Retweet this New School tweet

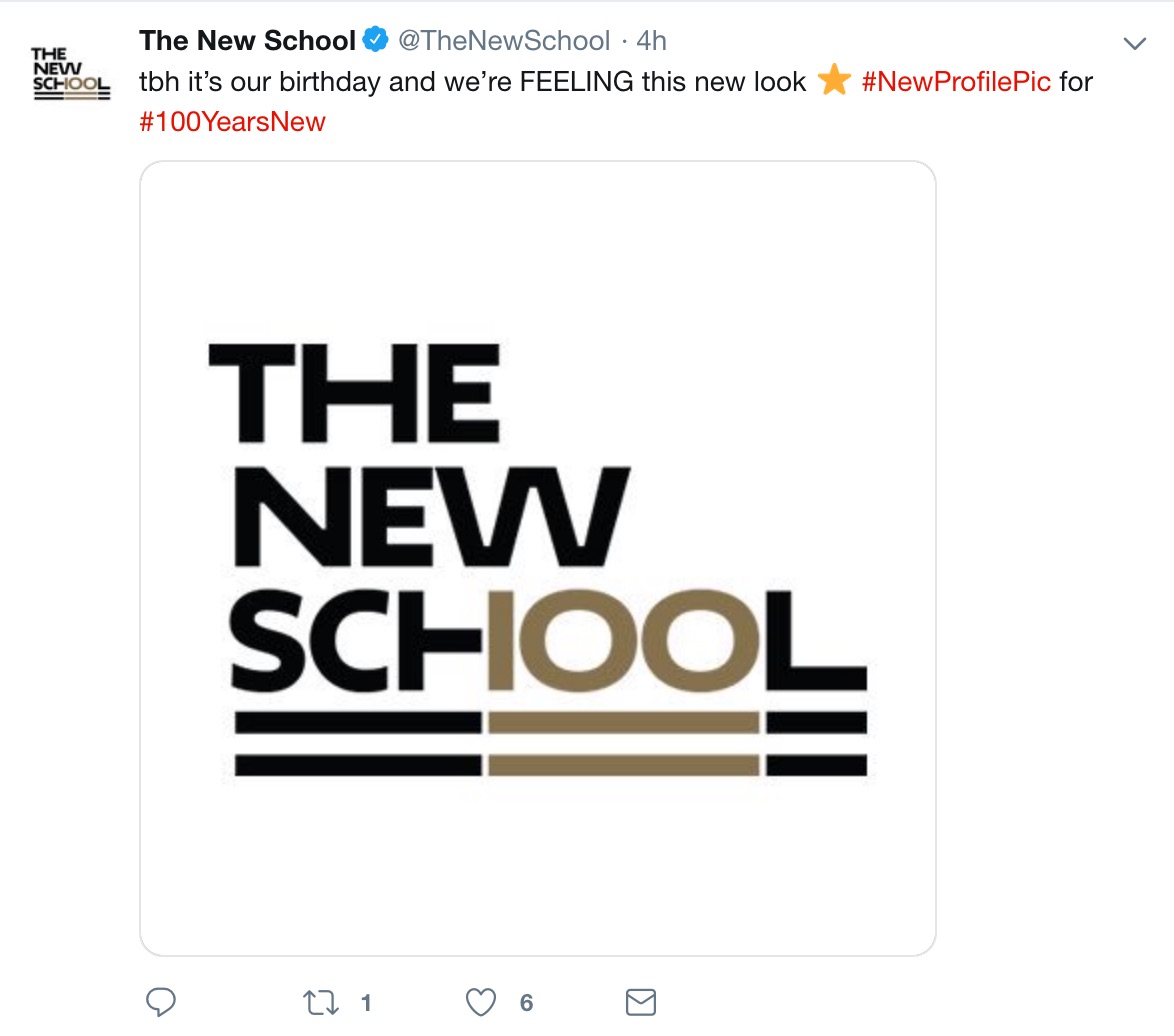click(322, 1002)
